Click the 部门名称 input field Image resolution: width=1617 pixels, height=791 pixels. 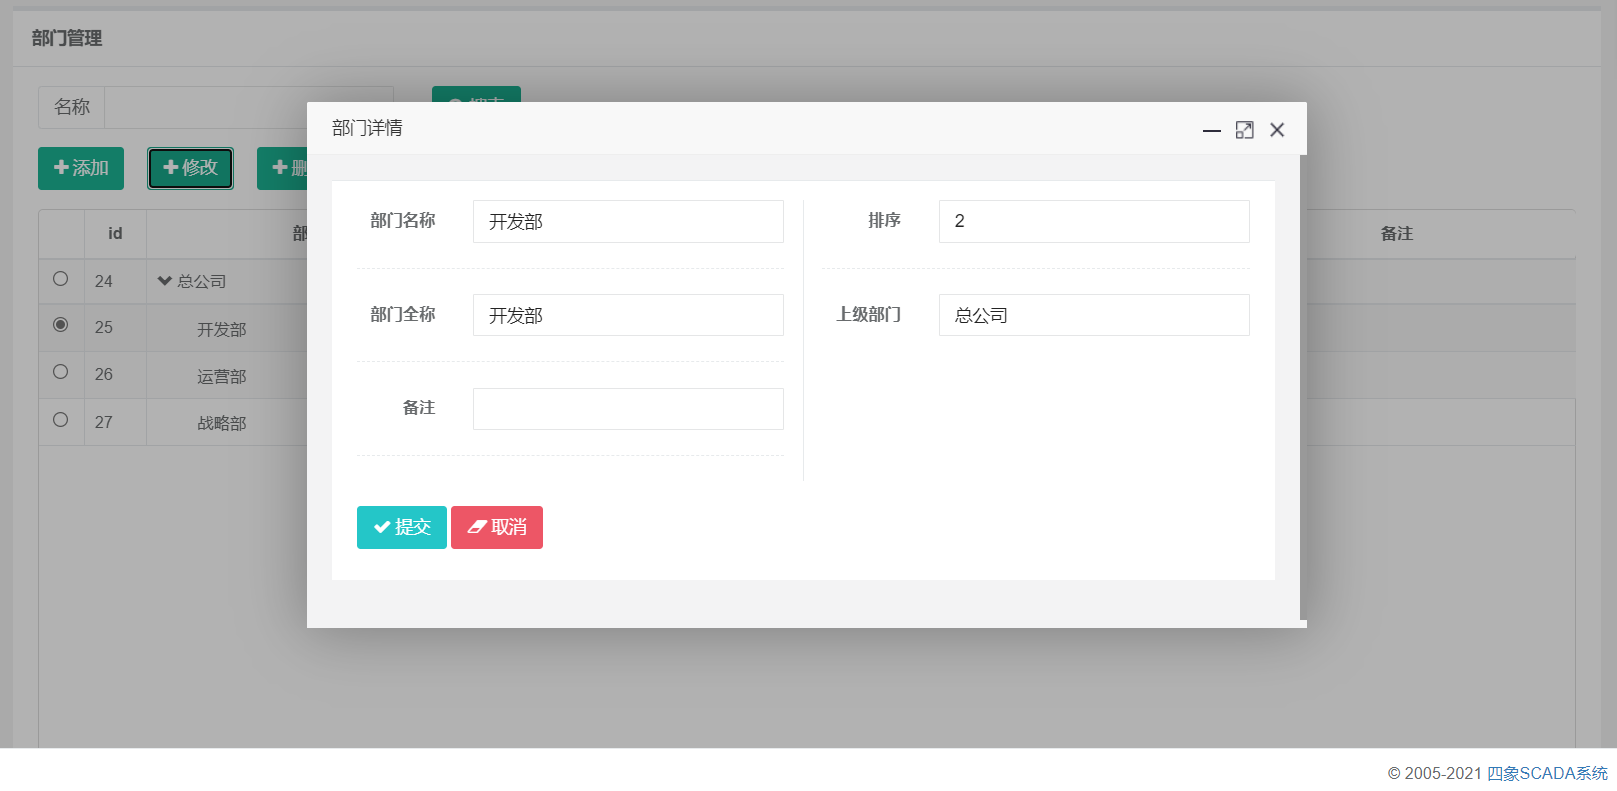tap(627, 221)
